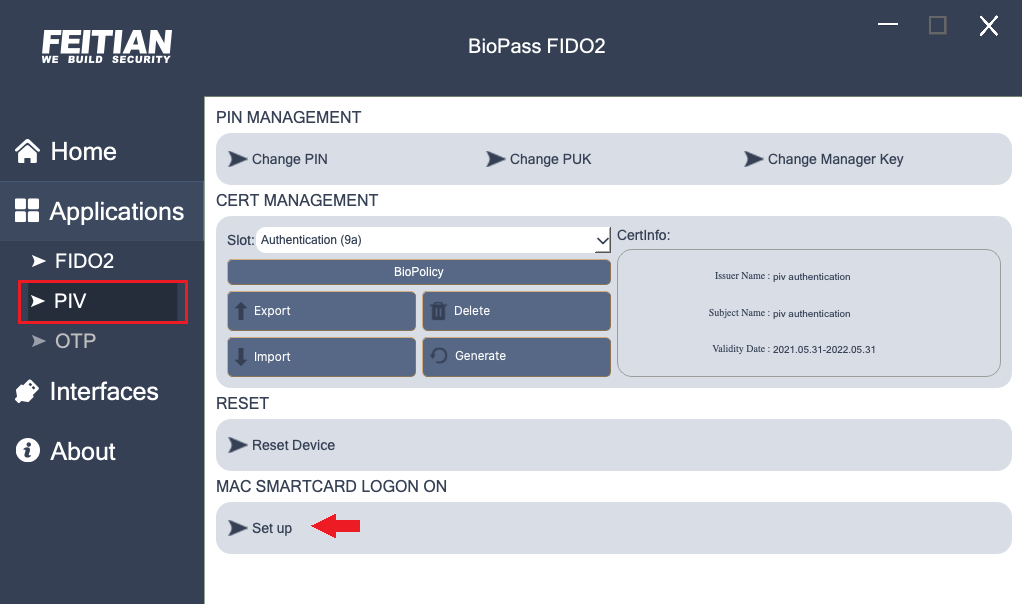Click the Home house icon
Image resolution: width=1023 pixels, height=604 pixels.
27,151
